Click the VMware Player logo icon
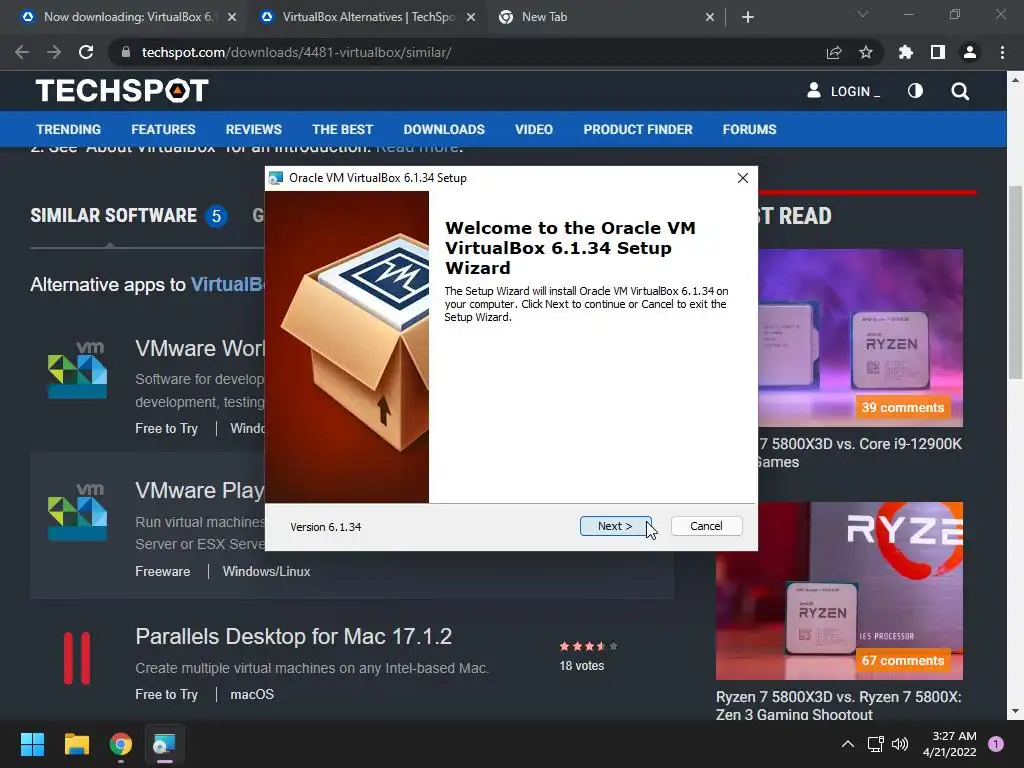Screen dimensions: 1024x768 point(77,512)
